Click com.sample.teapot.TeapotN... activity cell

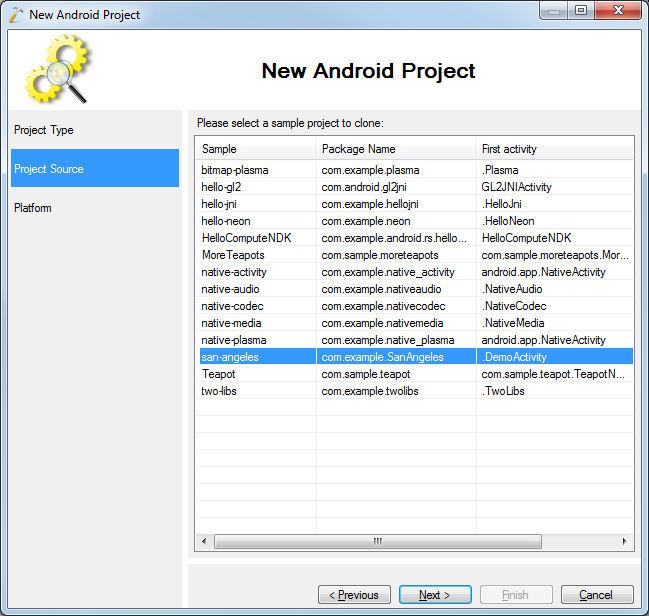553,374
